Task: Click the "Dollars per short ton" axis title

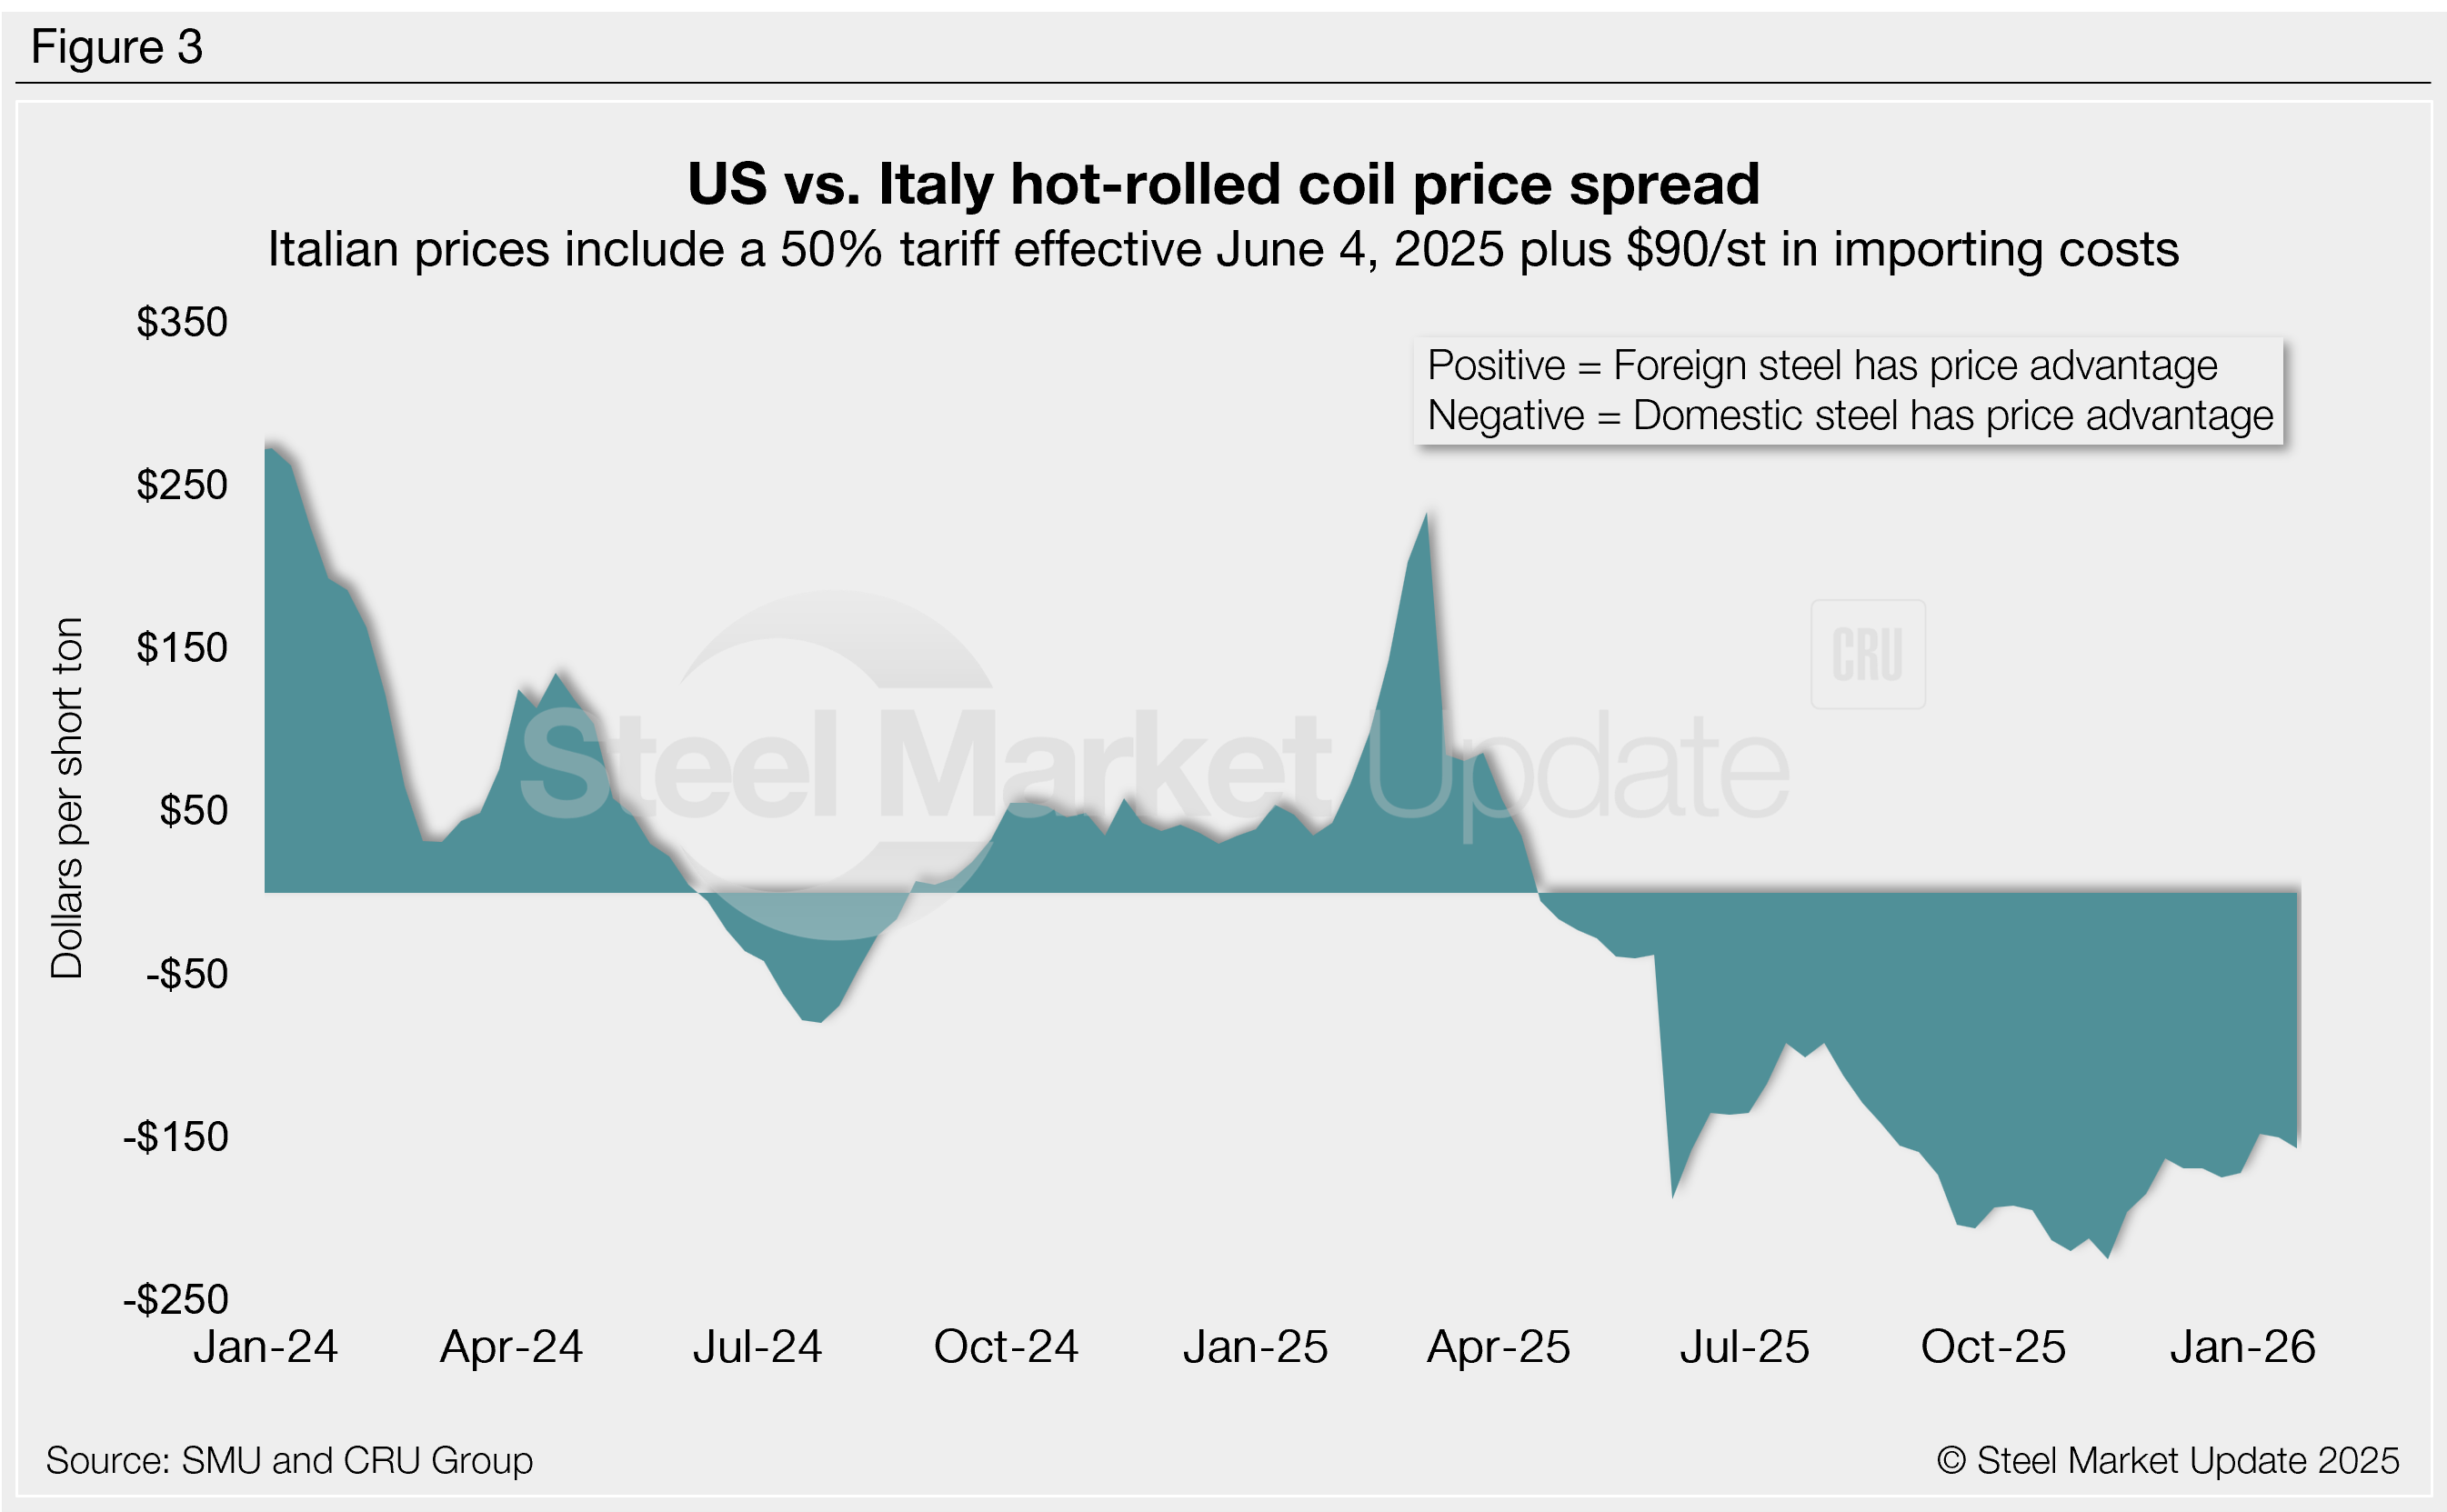Action: coord(67,797)
